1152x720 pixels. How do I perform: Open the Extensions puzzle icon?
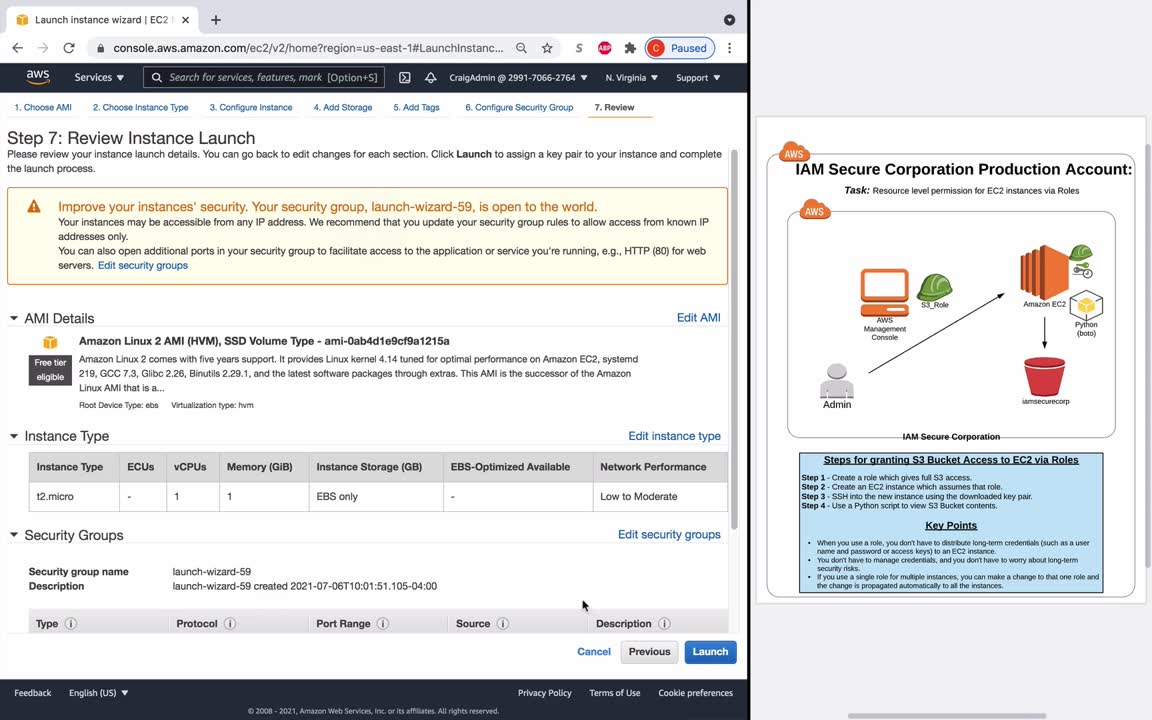630,48
